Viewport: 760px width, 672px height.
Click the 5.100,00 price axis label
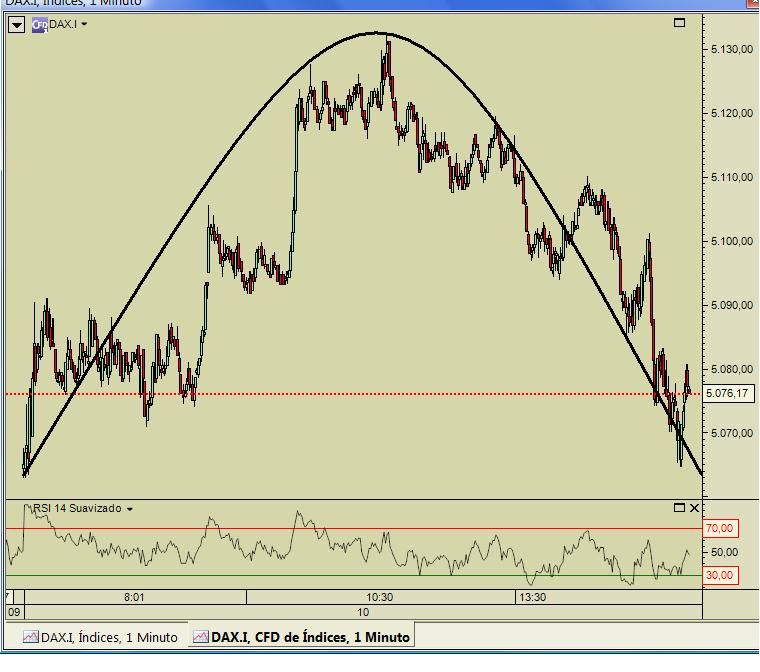732,241
